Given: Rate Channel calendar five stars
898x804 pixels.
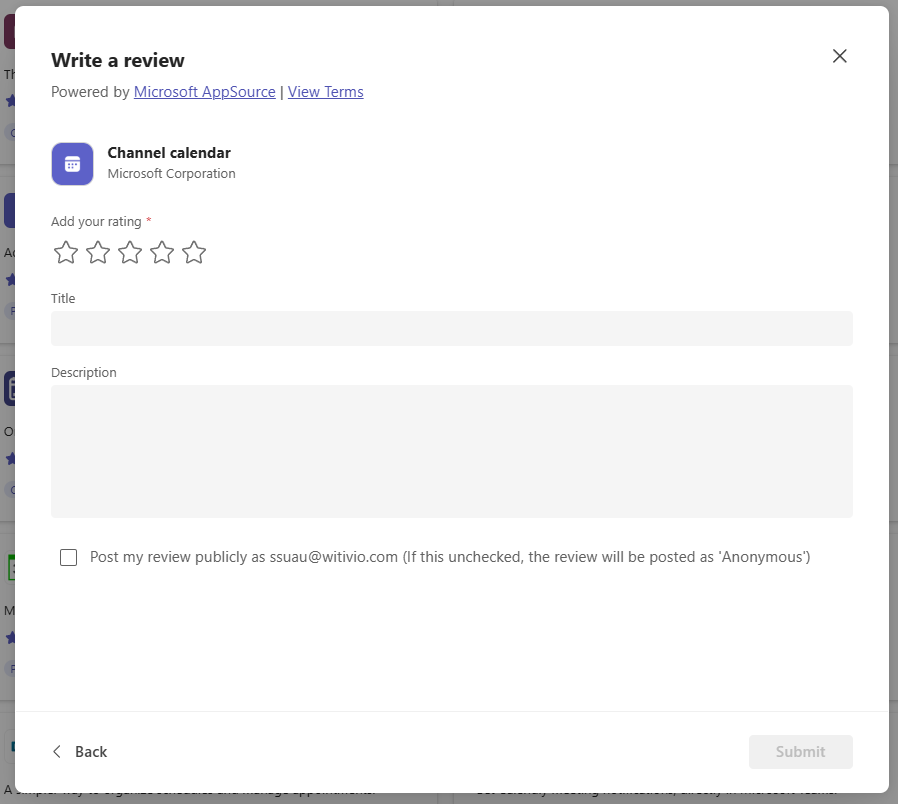Looking at the screenshot, I should [194, 253].
